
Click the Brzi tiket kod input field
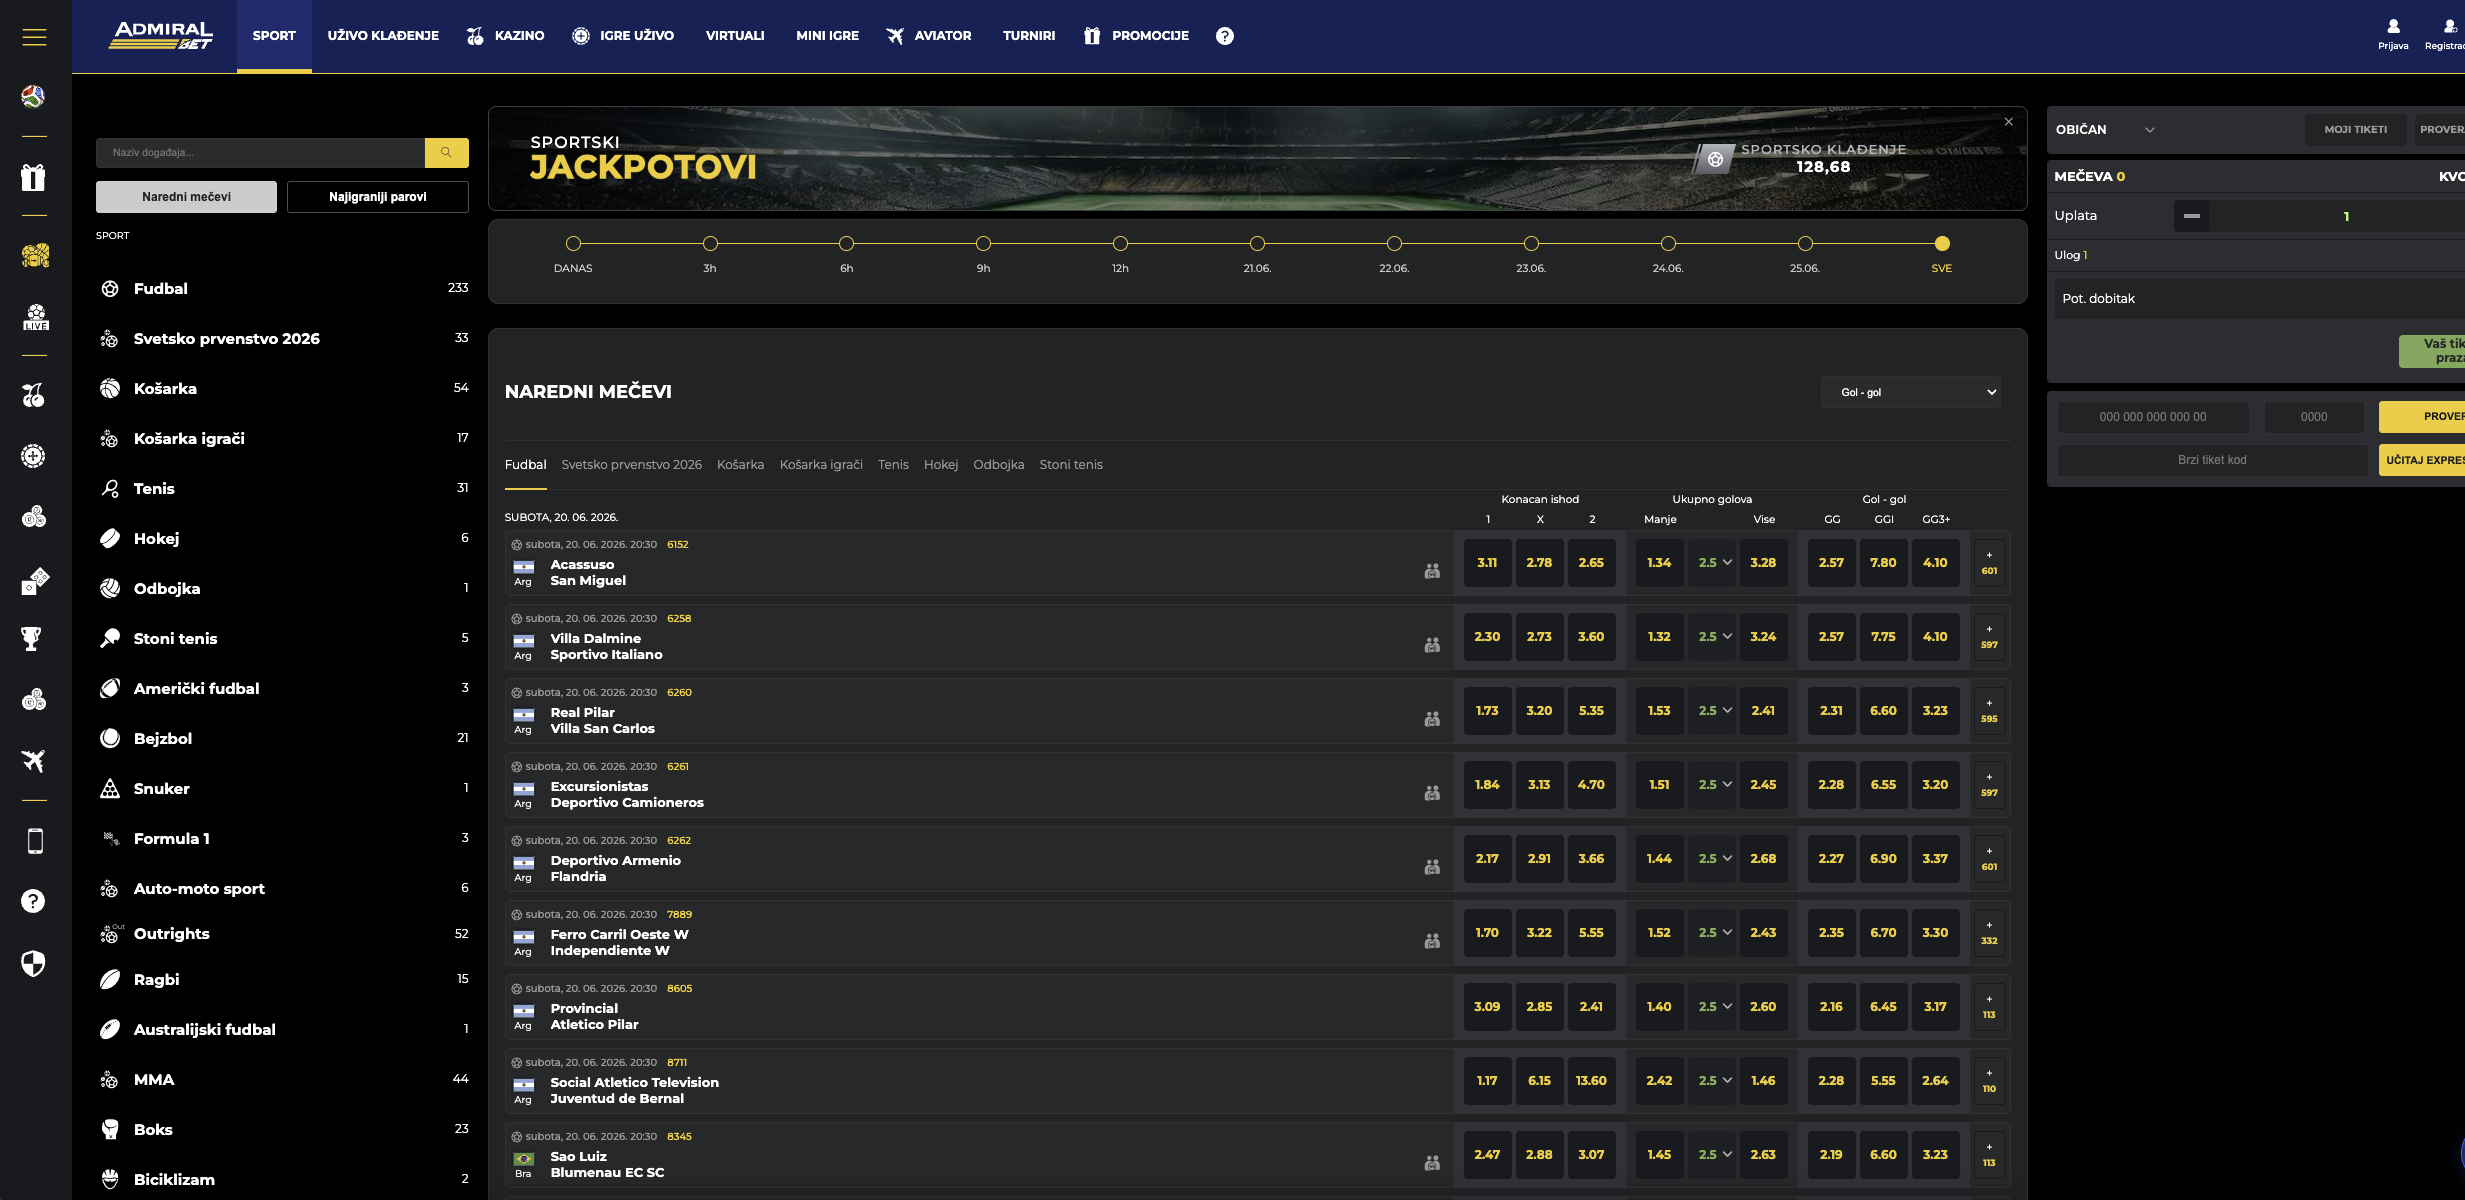pos(2212,460)
